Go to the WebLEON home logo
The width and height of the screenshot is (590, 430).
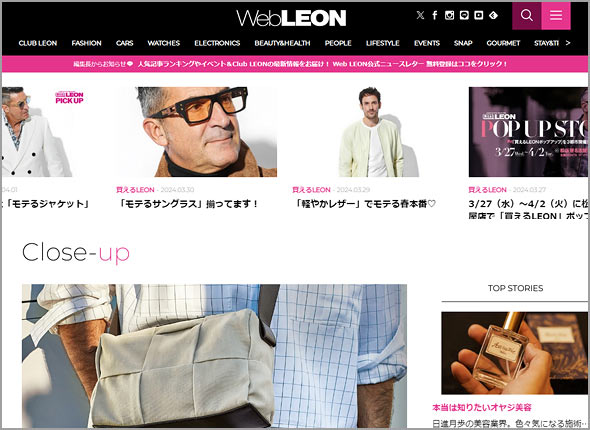[291, 18]
